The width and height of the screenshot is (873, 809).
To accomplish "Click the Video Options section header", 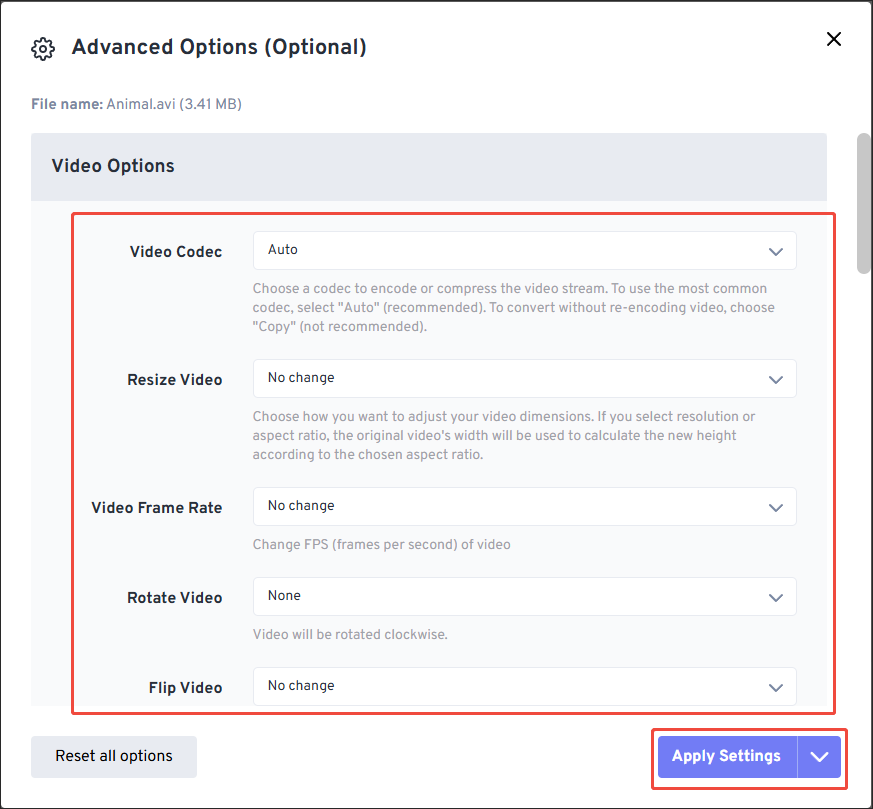I will click(x=112, y=166).
